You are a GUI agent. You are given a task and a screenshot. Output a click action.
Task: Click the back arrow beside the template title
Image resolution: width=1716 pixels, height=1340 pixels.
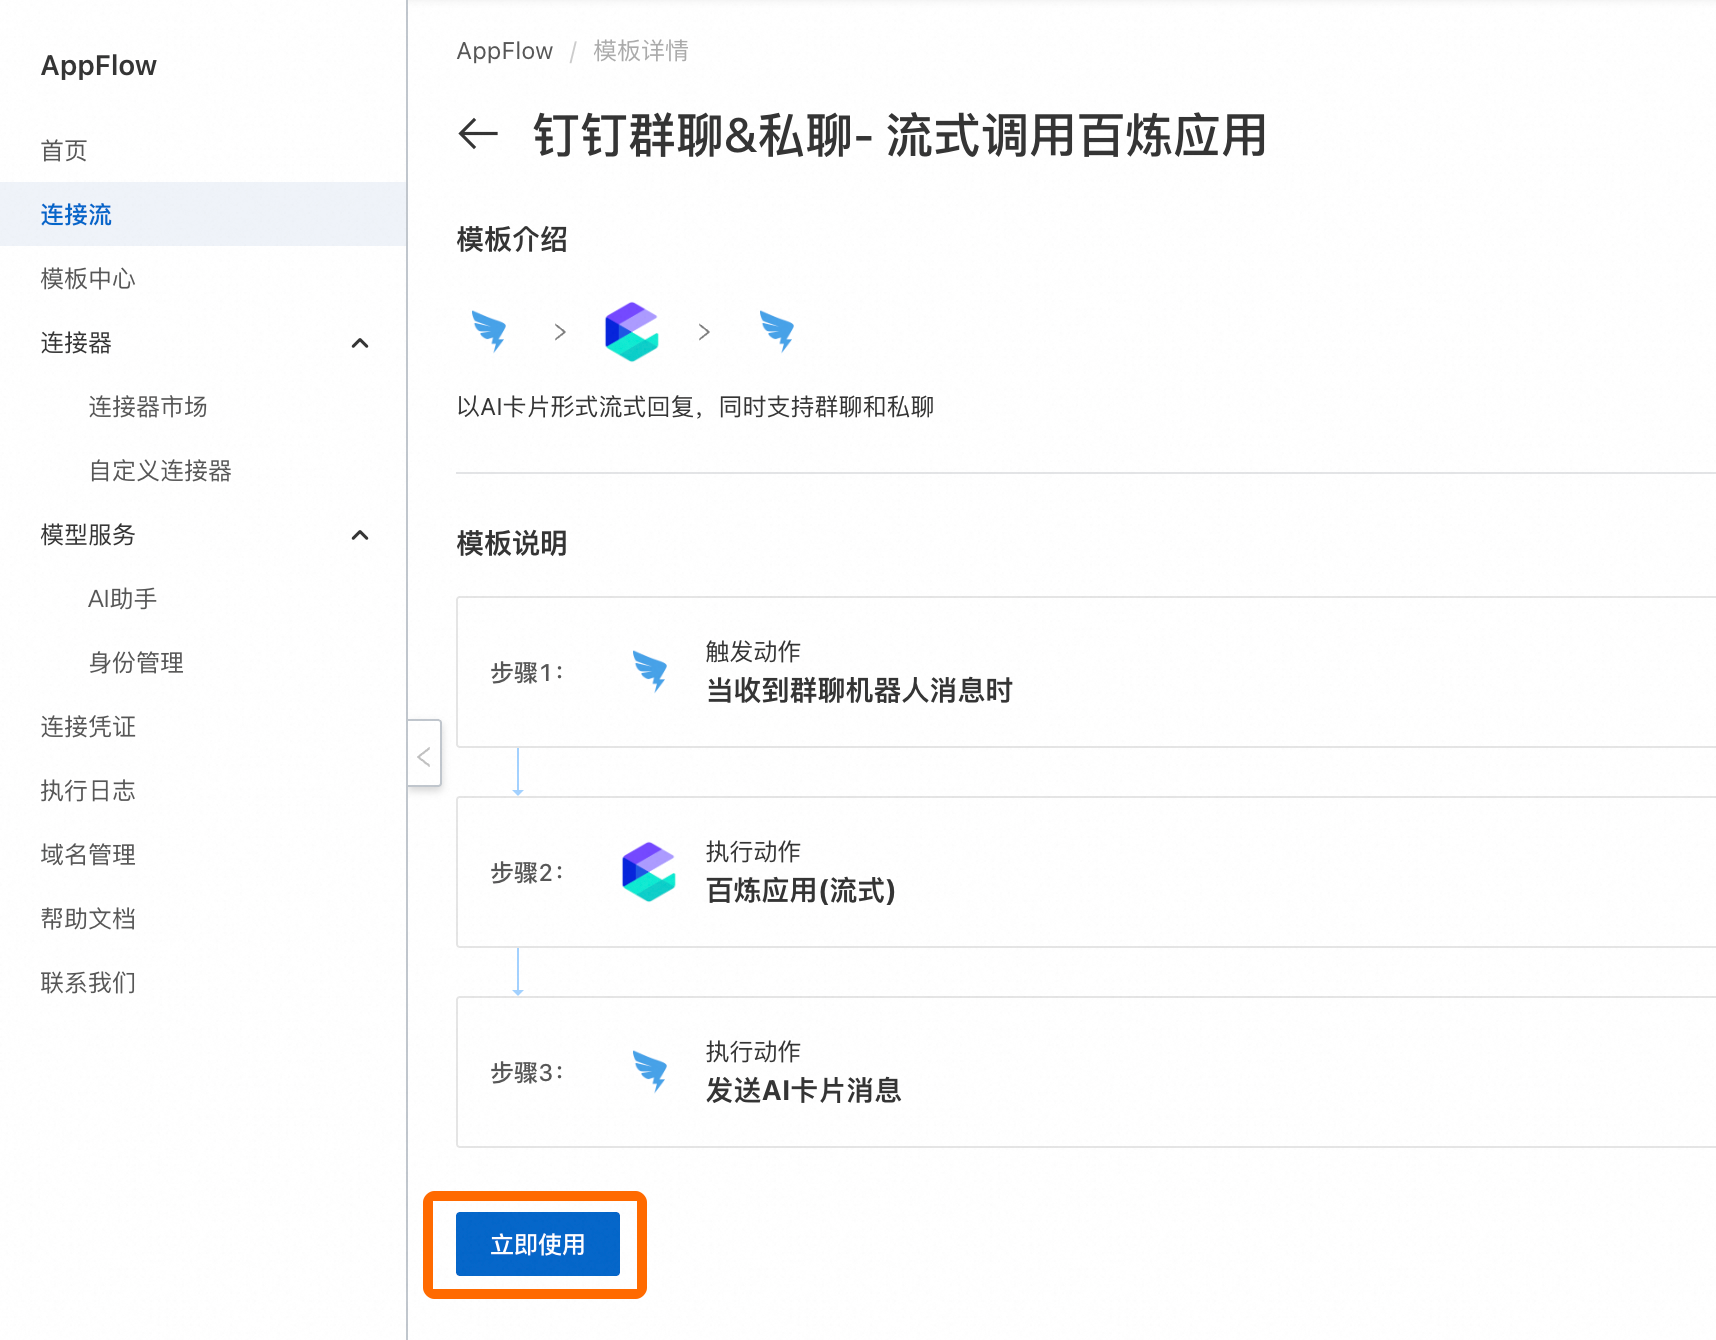[478, 134]
